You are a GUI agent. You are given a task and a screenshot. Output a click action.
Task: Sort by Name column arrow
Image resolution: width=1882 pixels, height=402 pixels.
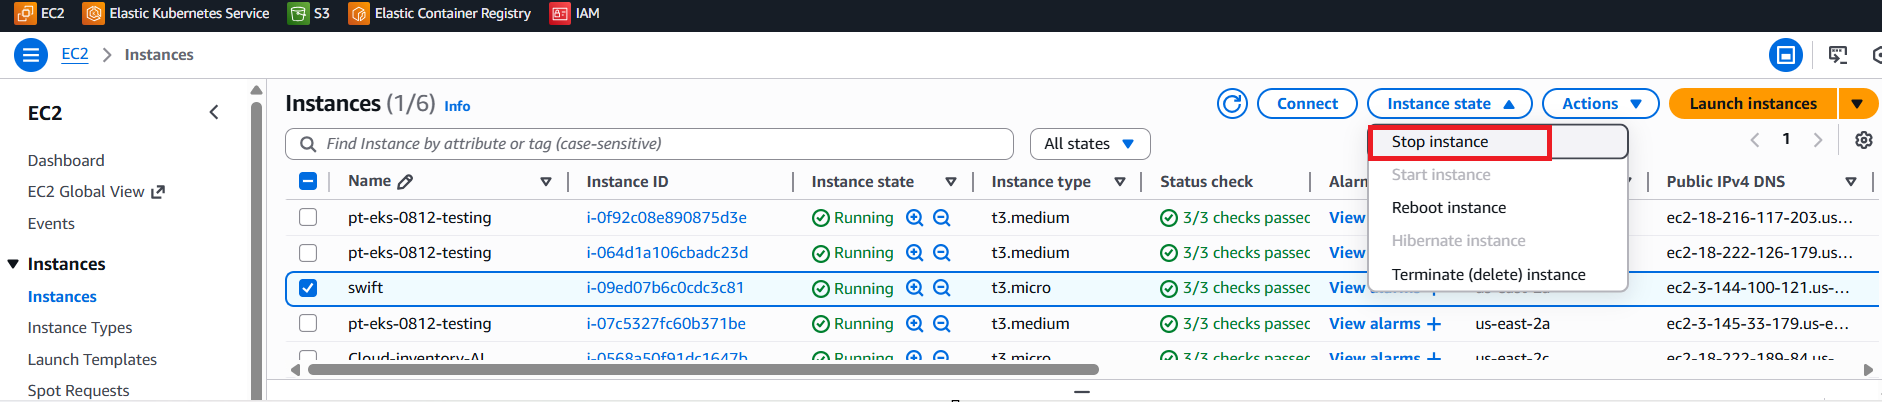point(546,182)
